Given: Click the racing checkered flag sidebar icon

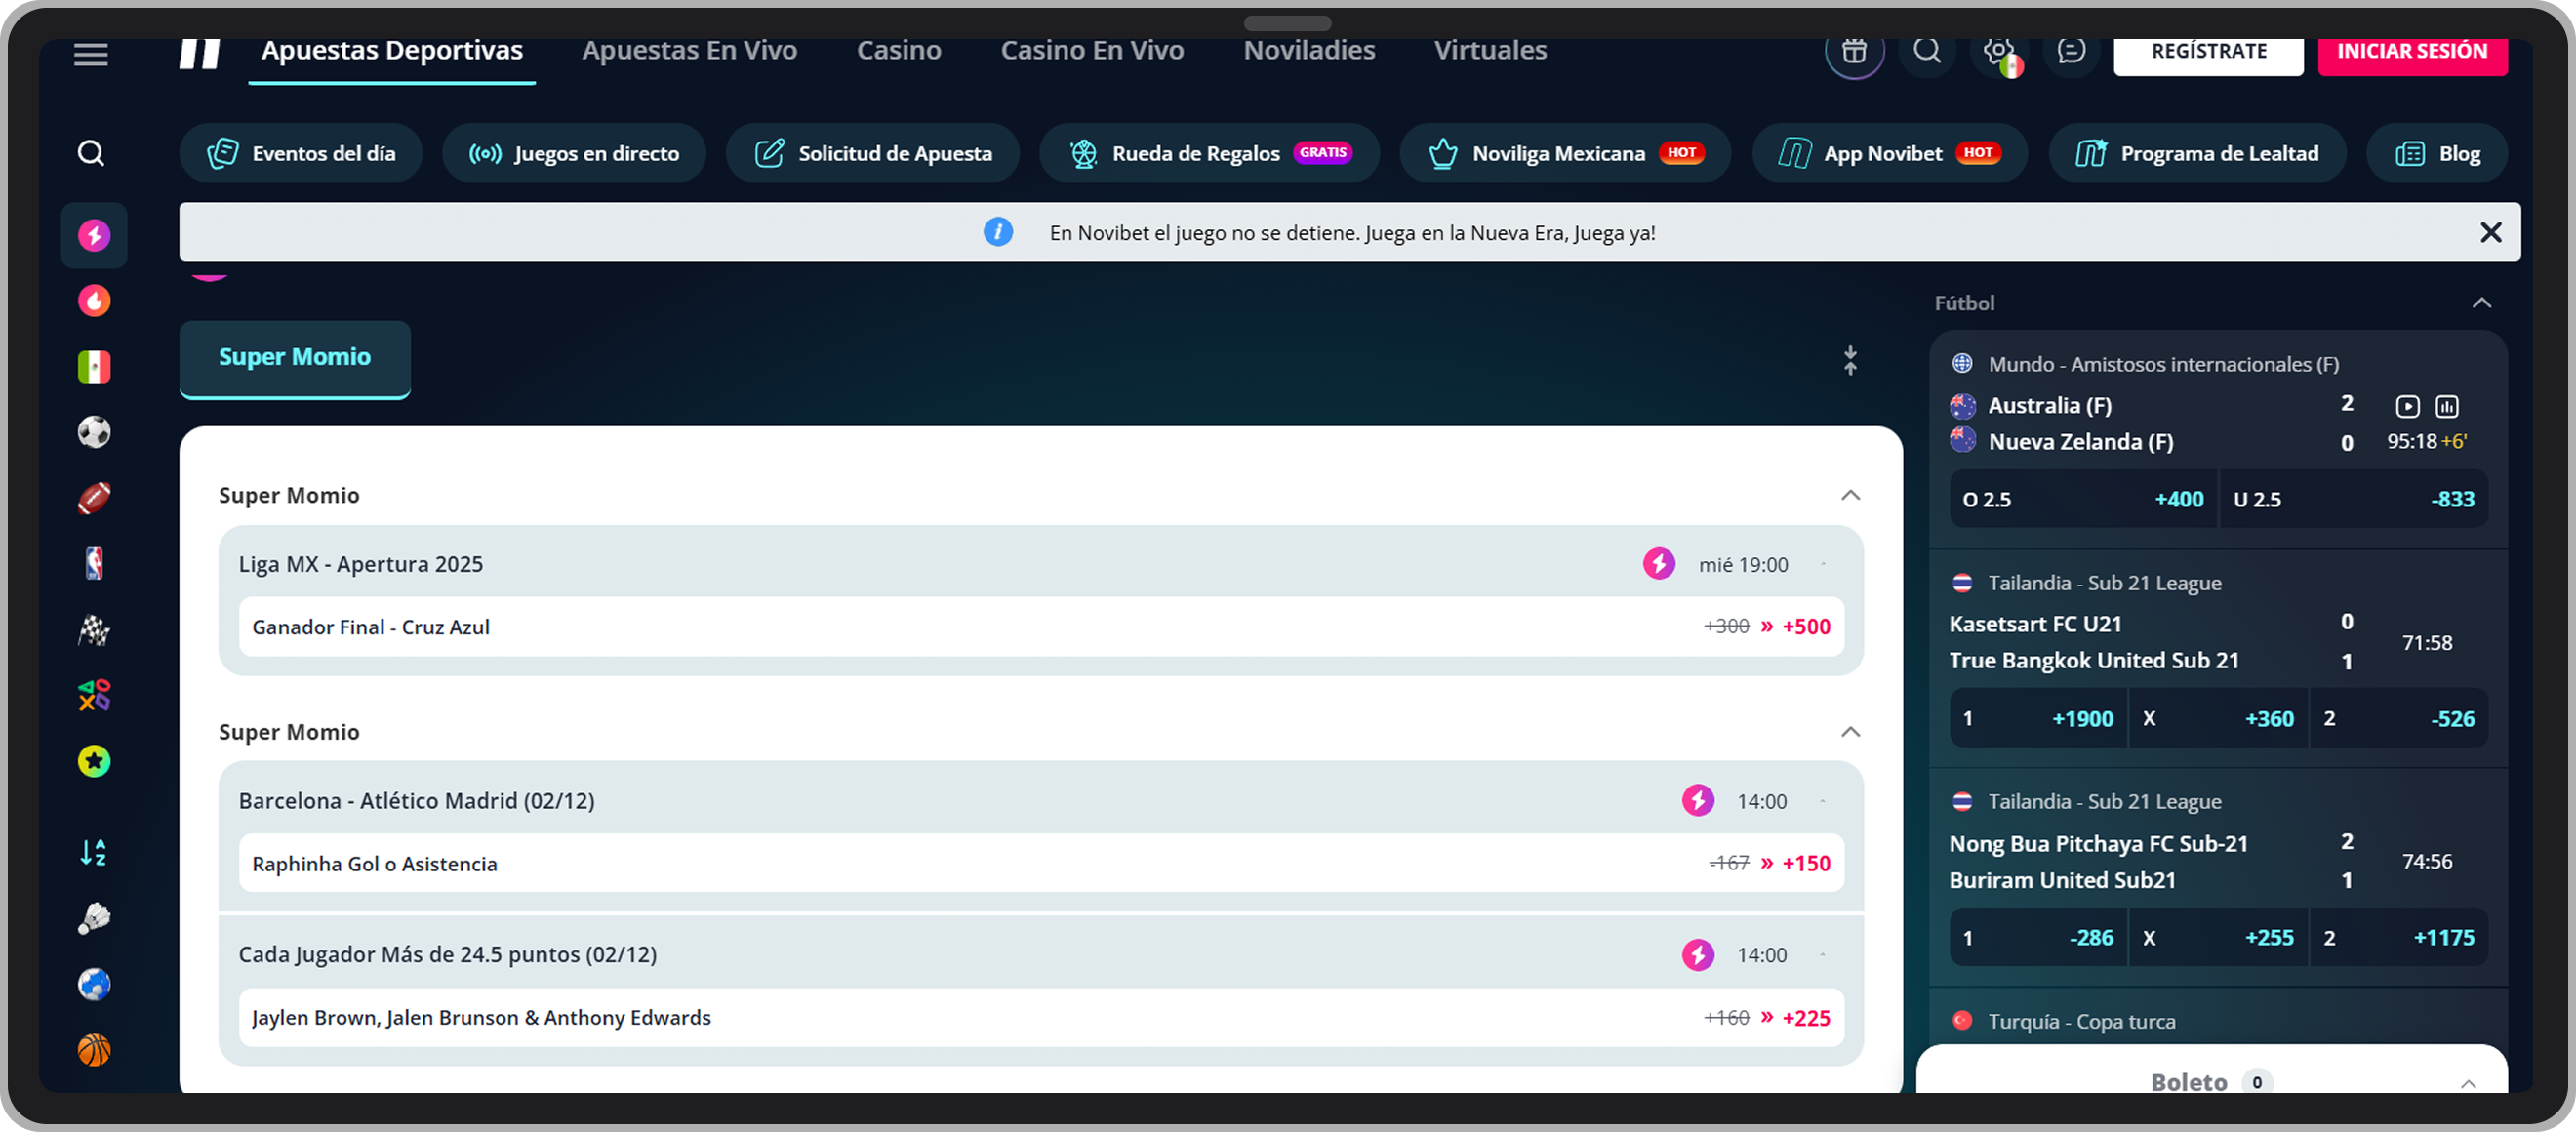Looking at the screenshot, I should (94, 630).
